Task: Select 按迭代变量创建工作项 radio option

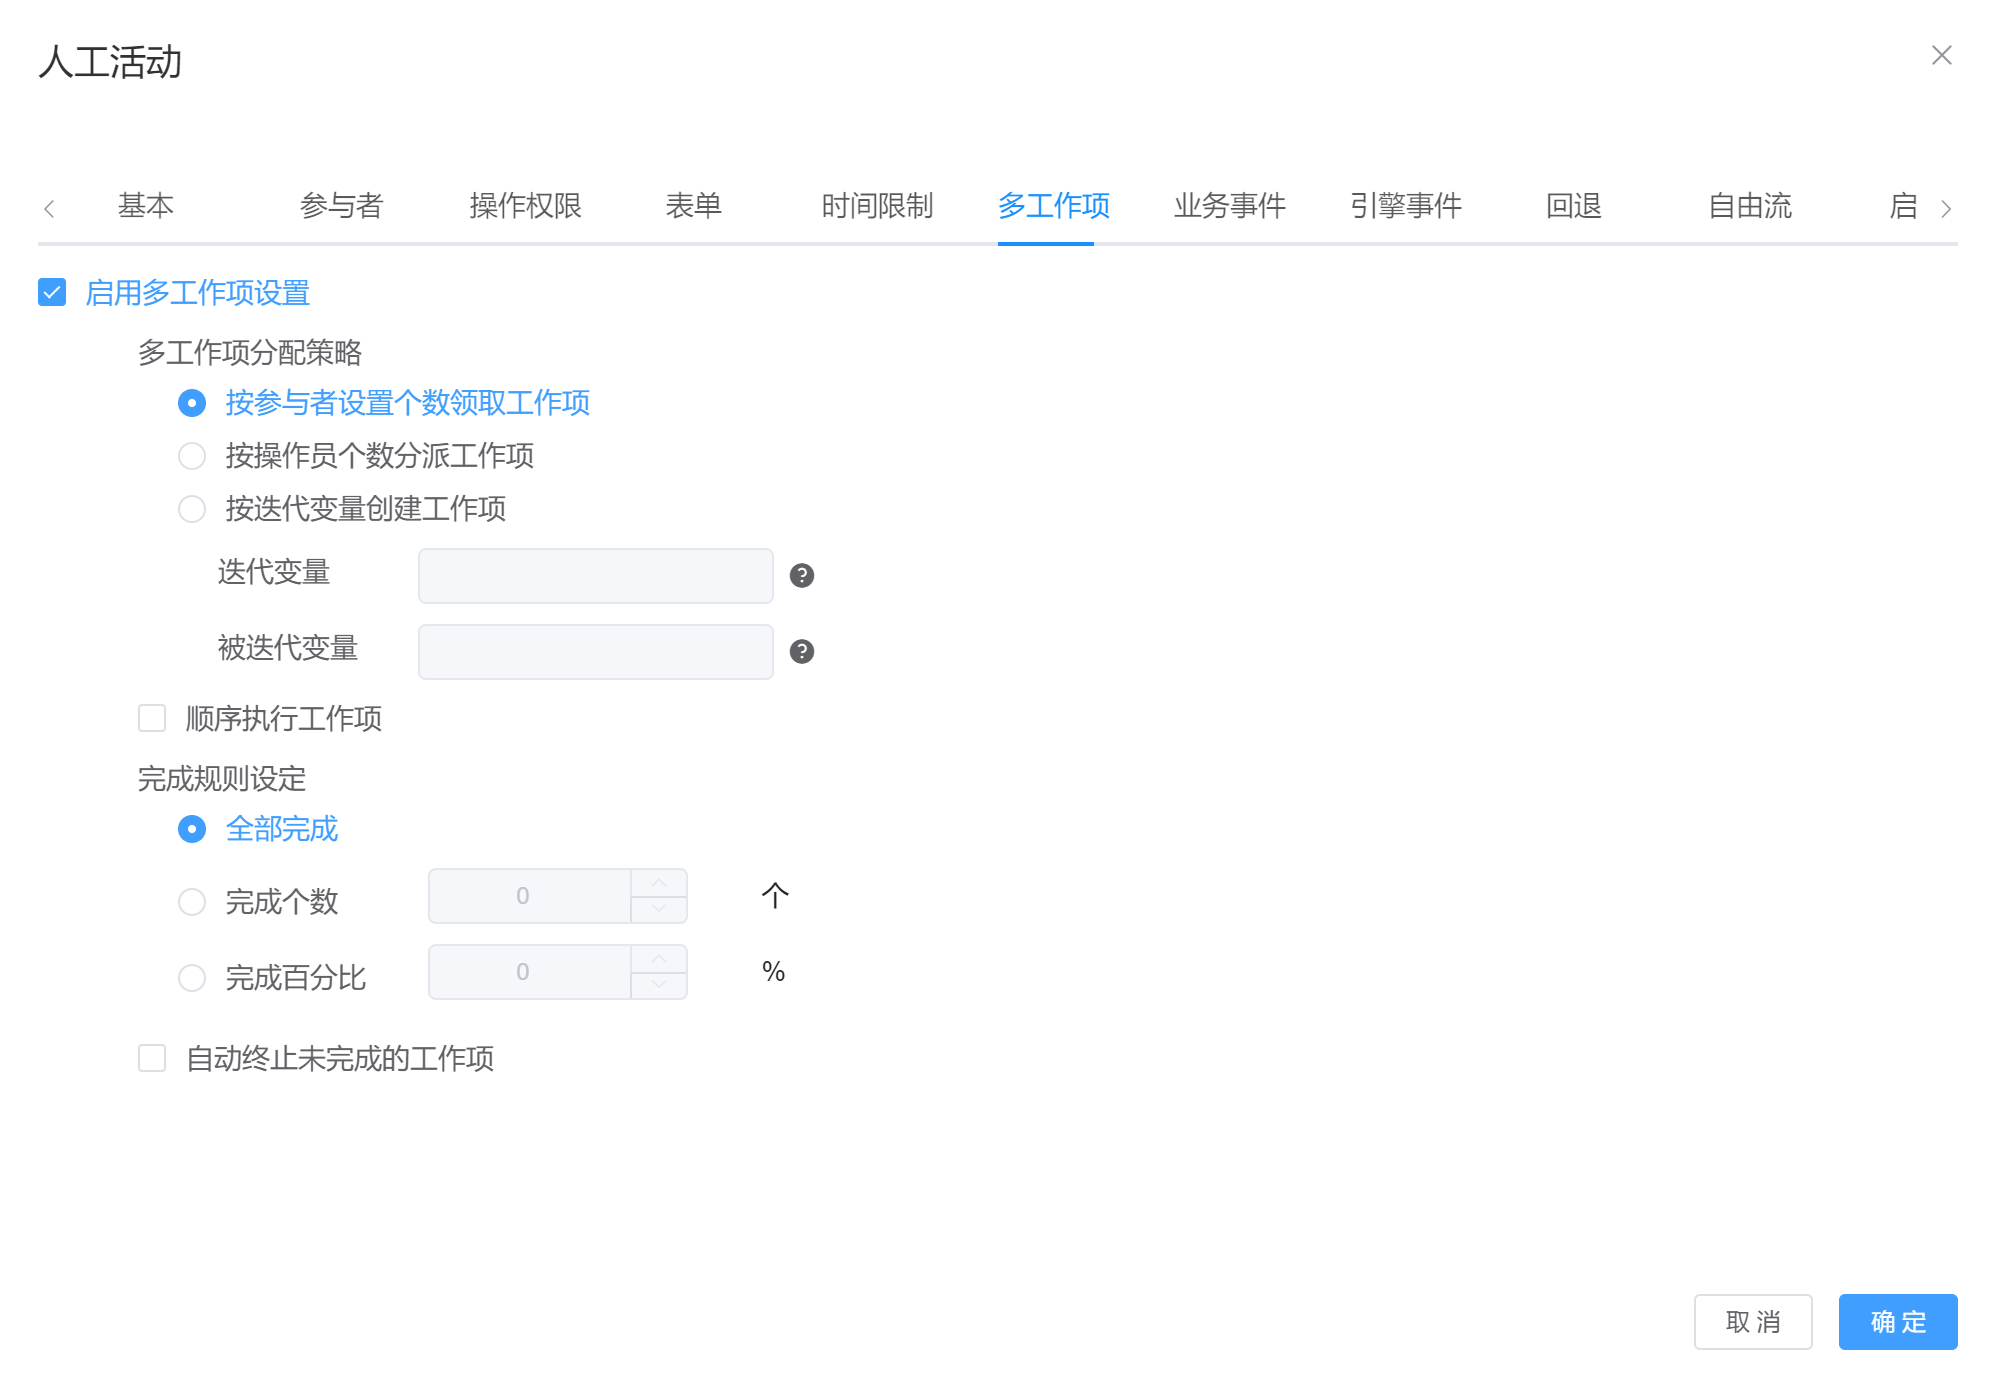Action: pyautogui.click(x=192, y=509)
